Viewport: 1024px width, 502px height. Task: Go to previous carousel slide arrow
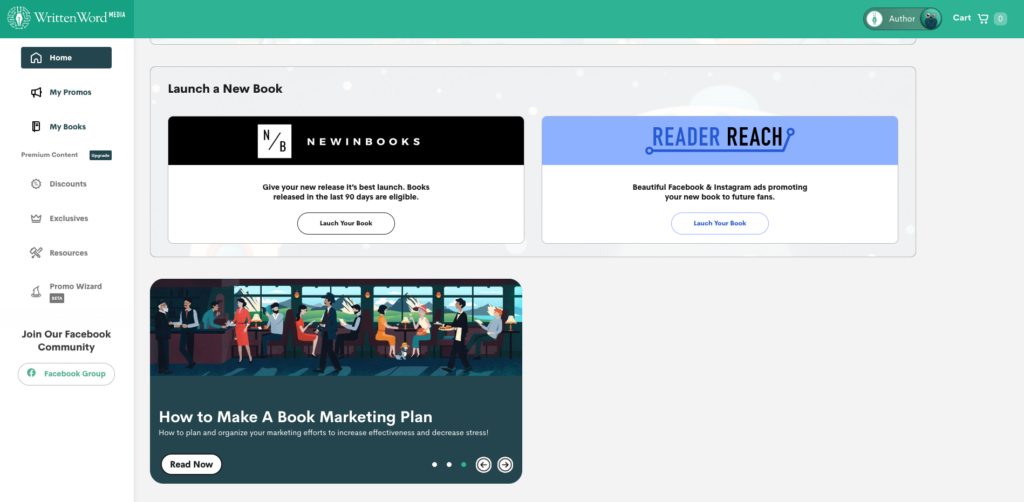coord(483,465)
